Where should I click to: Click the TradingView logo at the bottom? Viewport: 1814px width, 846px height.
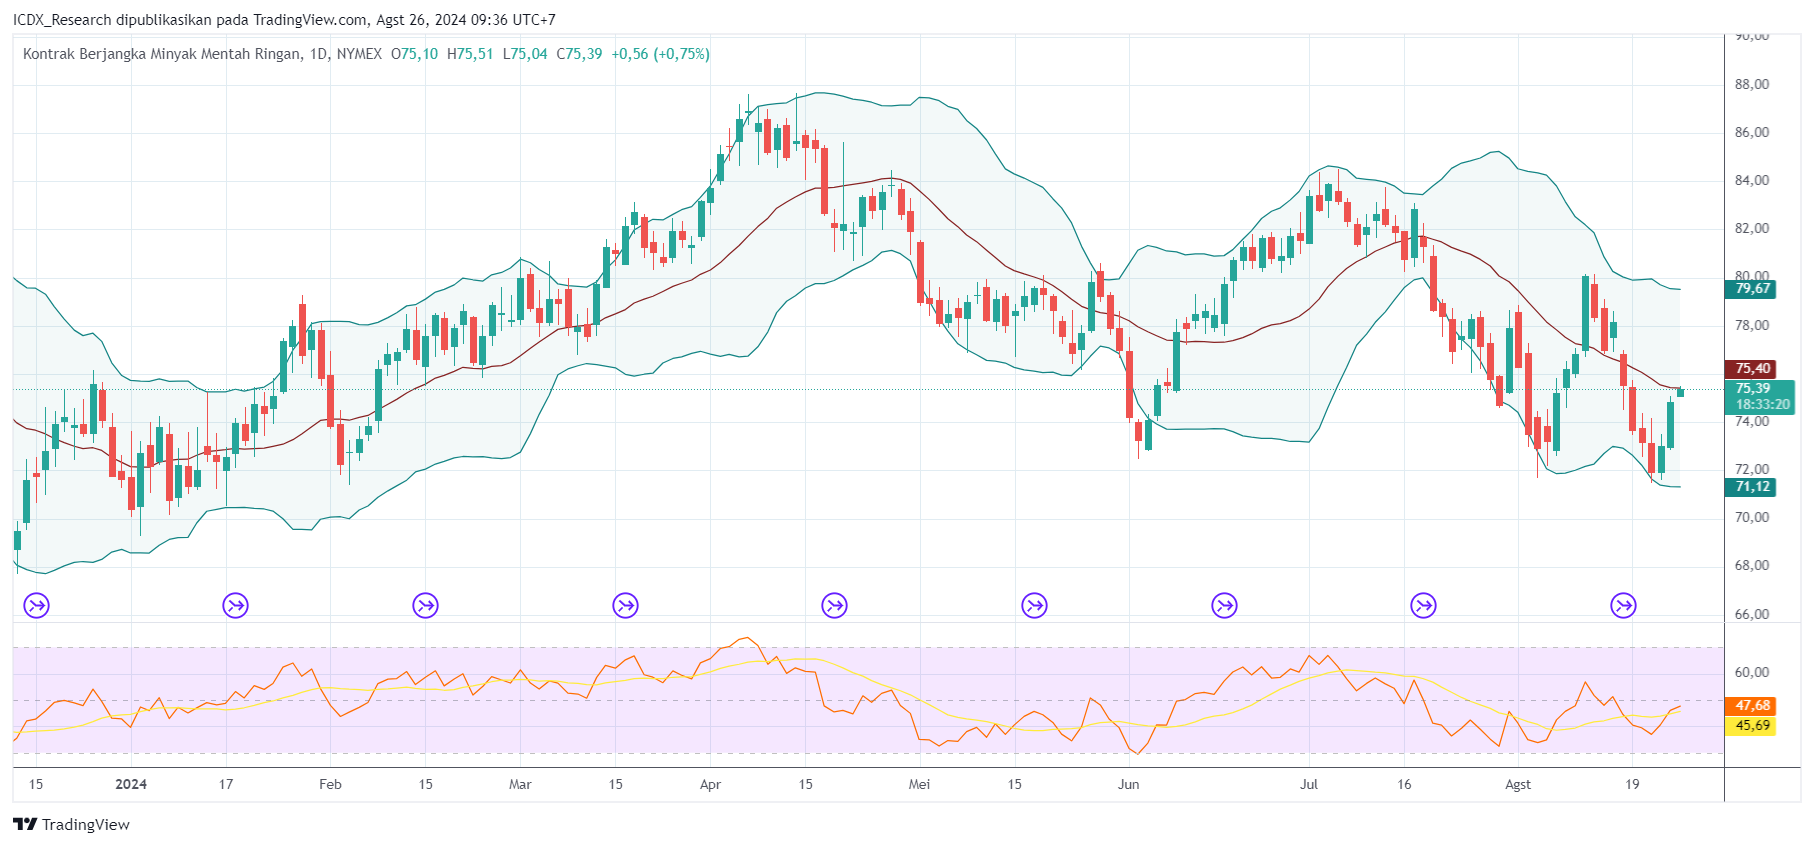72,825
